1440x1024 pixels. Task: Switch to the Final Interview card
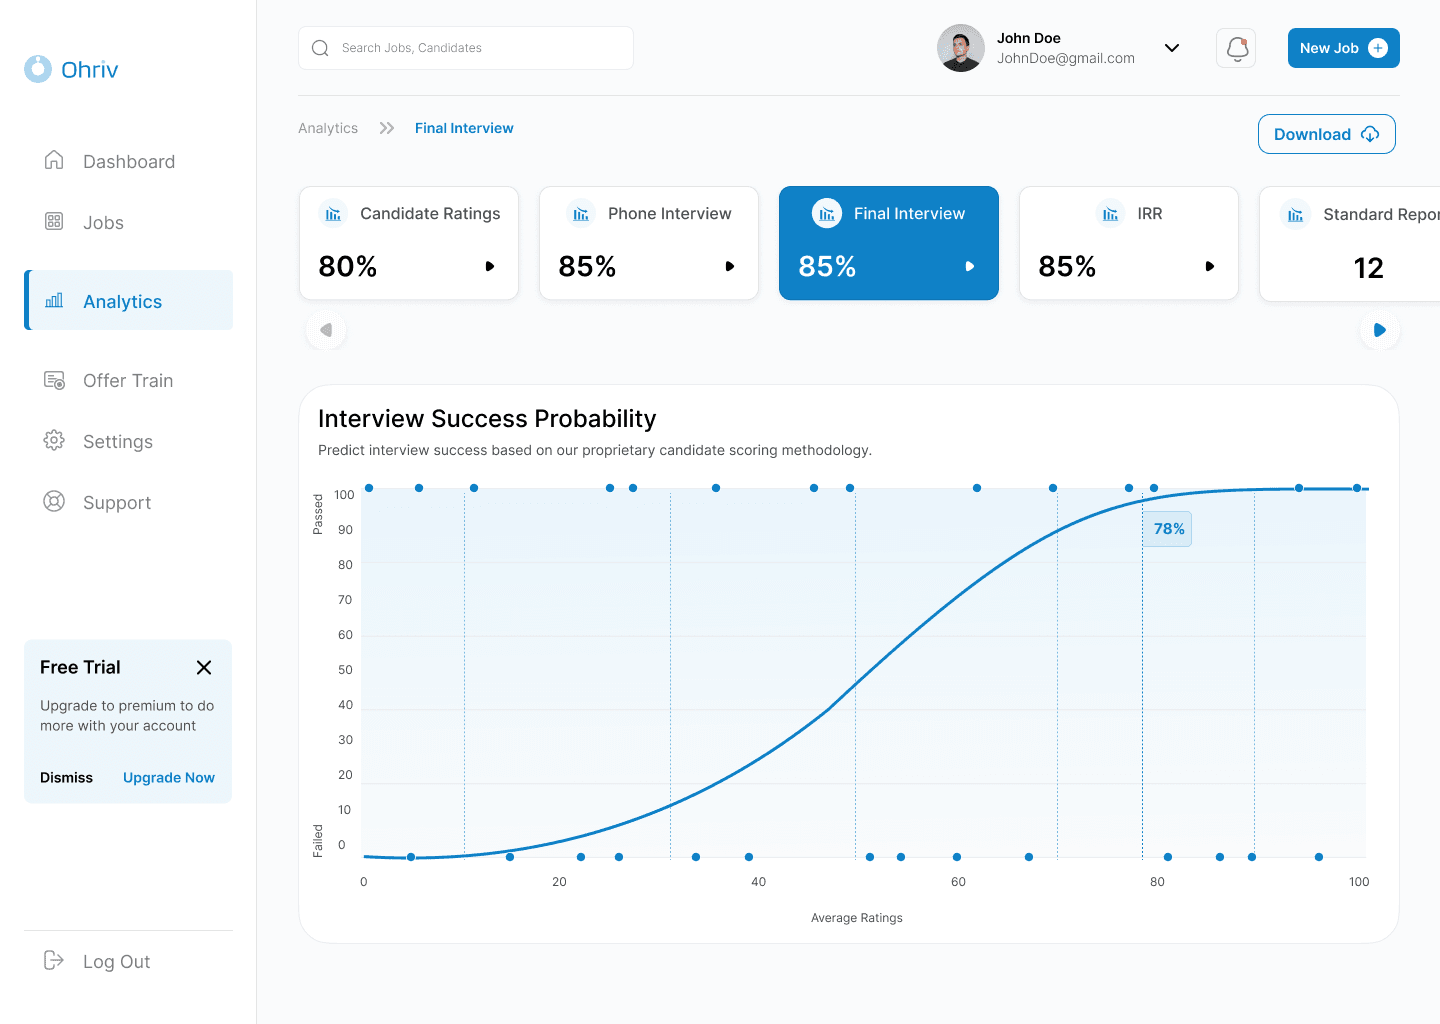[x=888, y=243]
